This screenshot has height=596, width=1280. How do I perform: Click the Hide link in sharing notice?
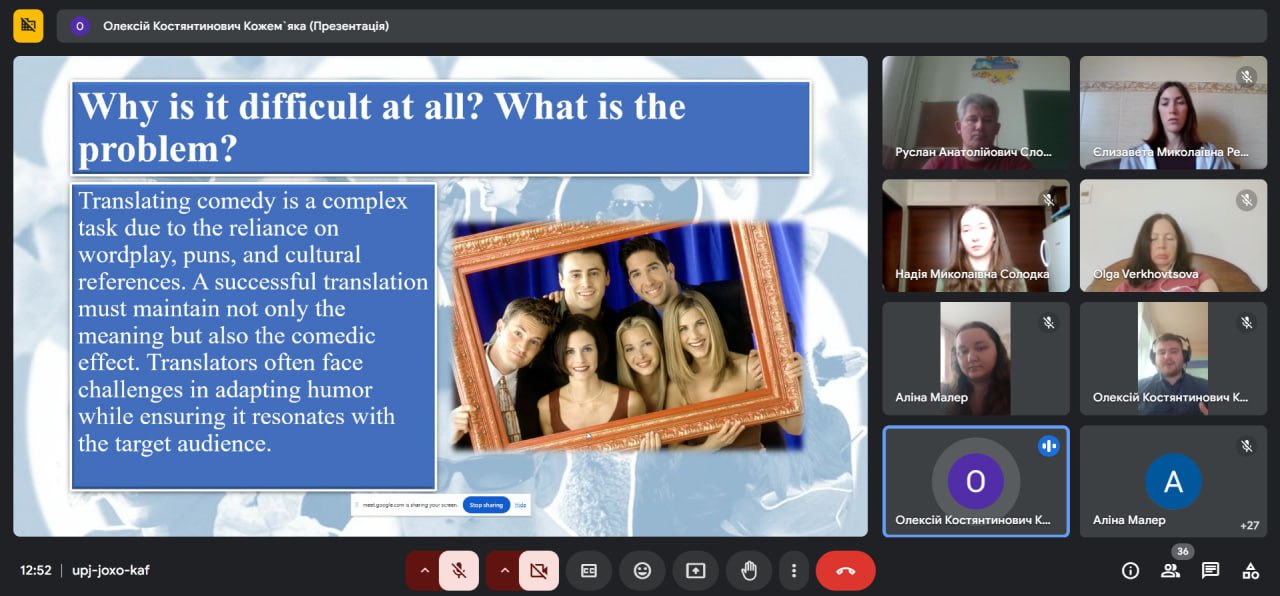tap(520, 505)
